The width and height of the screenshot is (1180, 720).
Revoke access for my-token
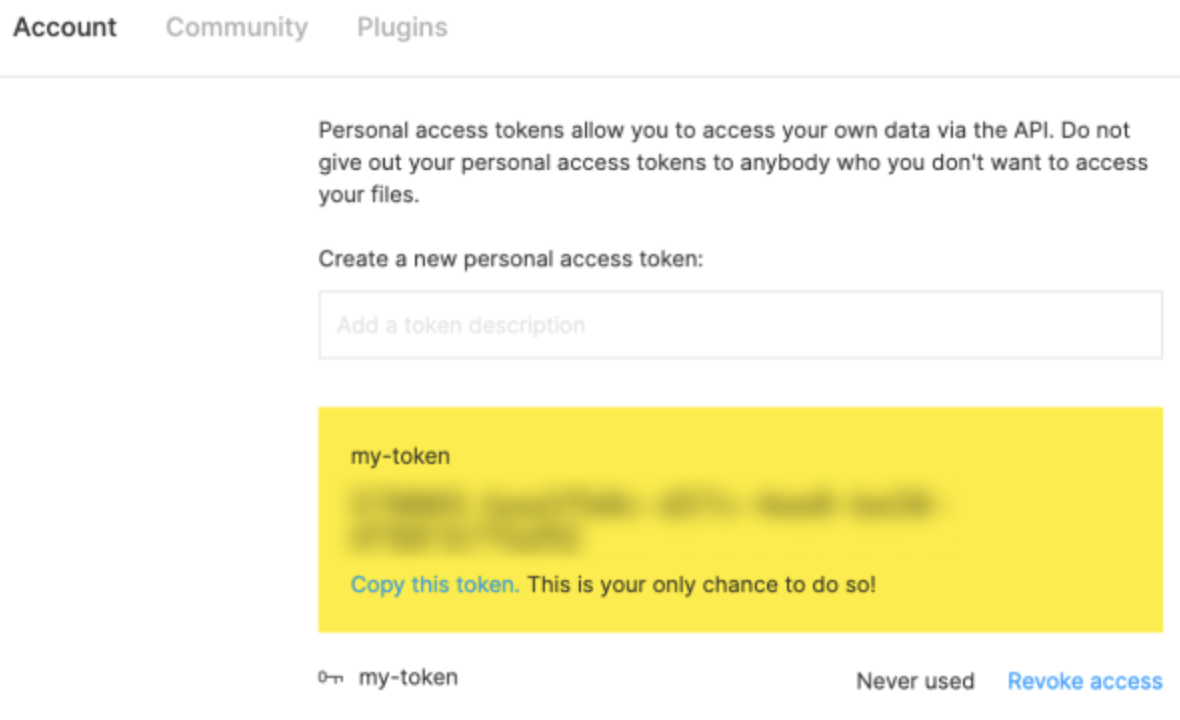[x=1084, y=681]
